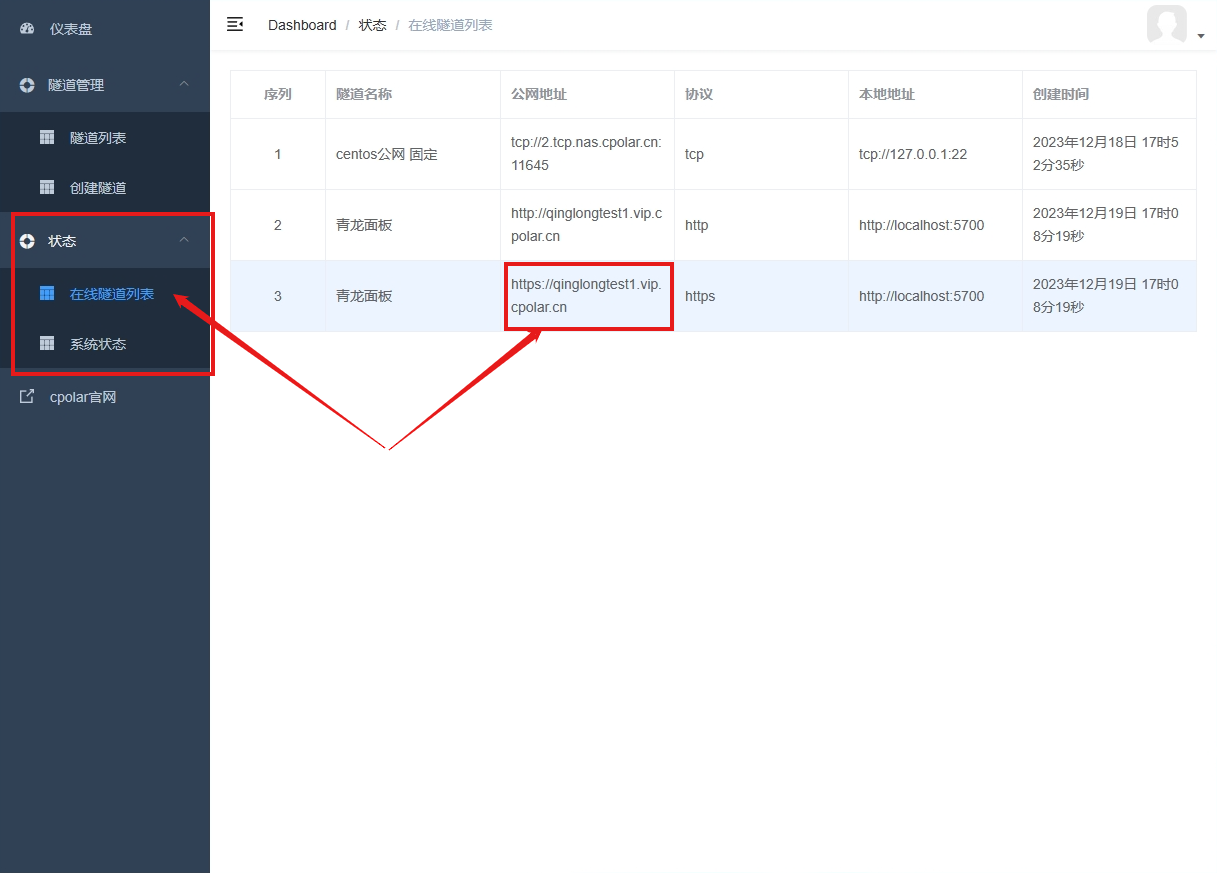The height and width of the screenshot is (873, 1217).
Task: Click the creation time in row 2
Action: click(1106, 225)
